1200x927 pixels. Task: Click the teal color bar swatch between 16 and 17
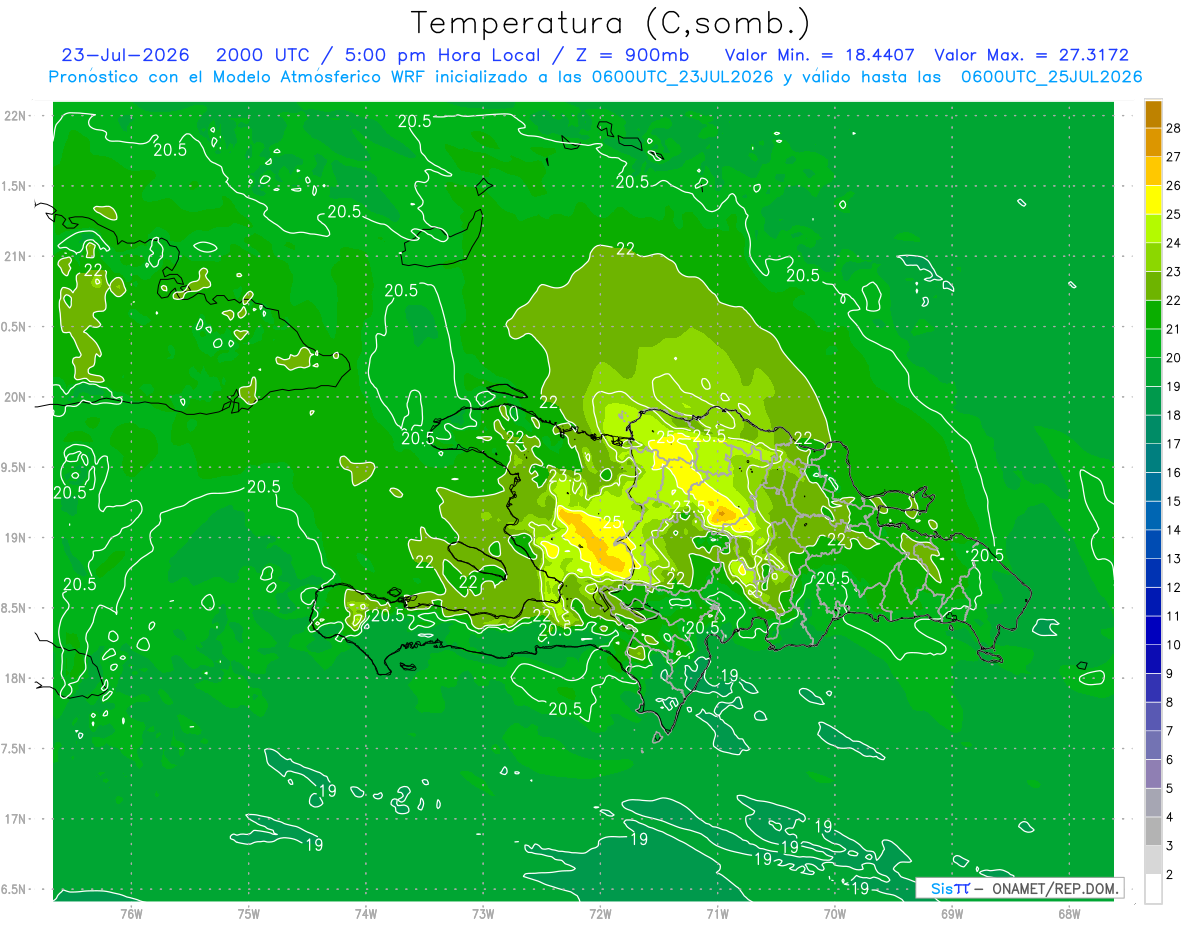click(x=1153, y=458)
